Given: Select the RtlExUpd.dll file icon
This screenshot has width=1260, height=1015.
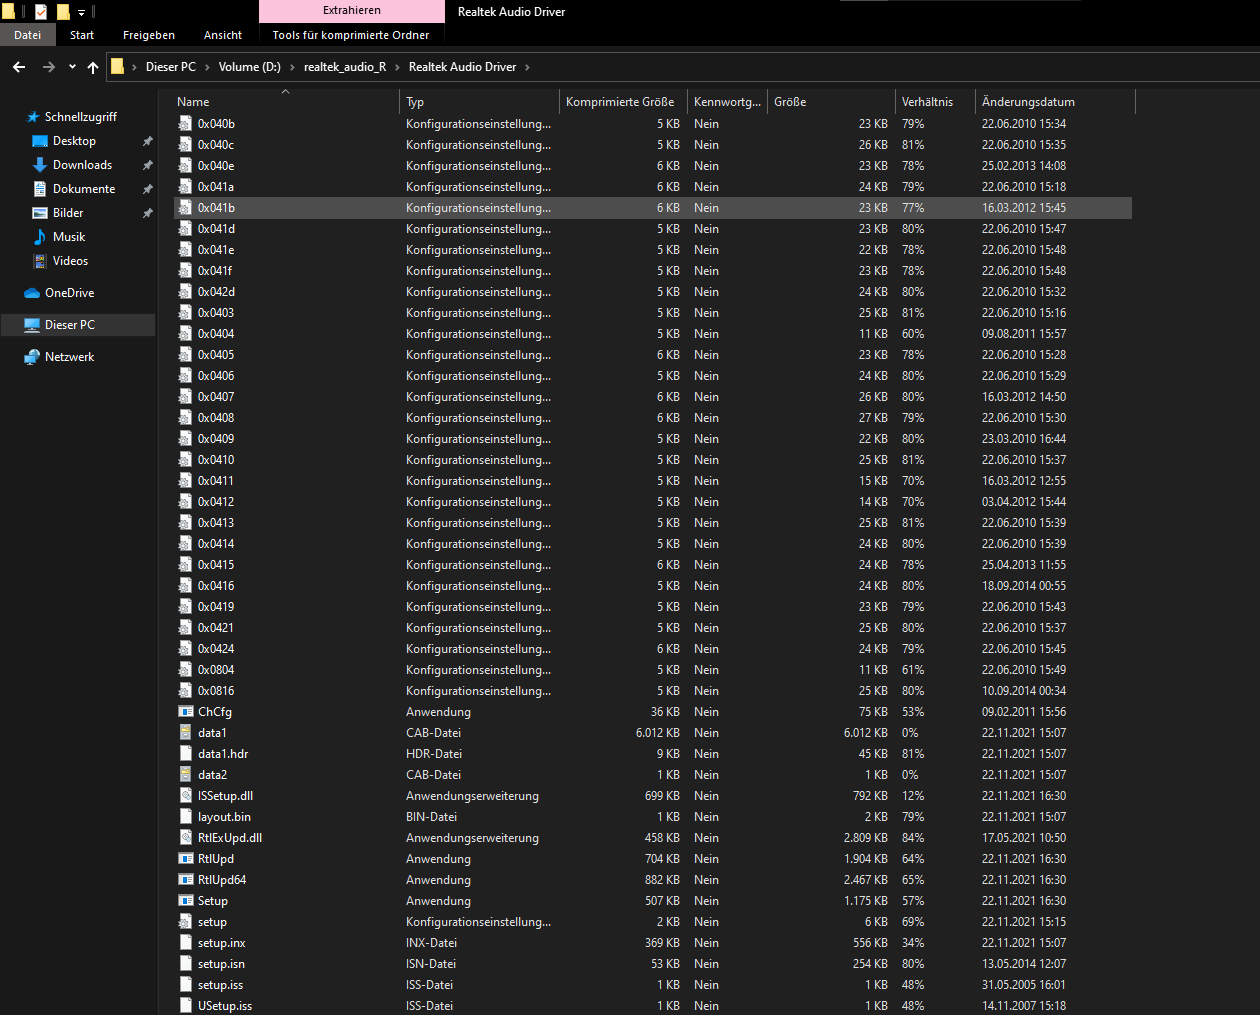Looking at the screenshot, I should 185,838.
